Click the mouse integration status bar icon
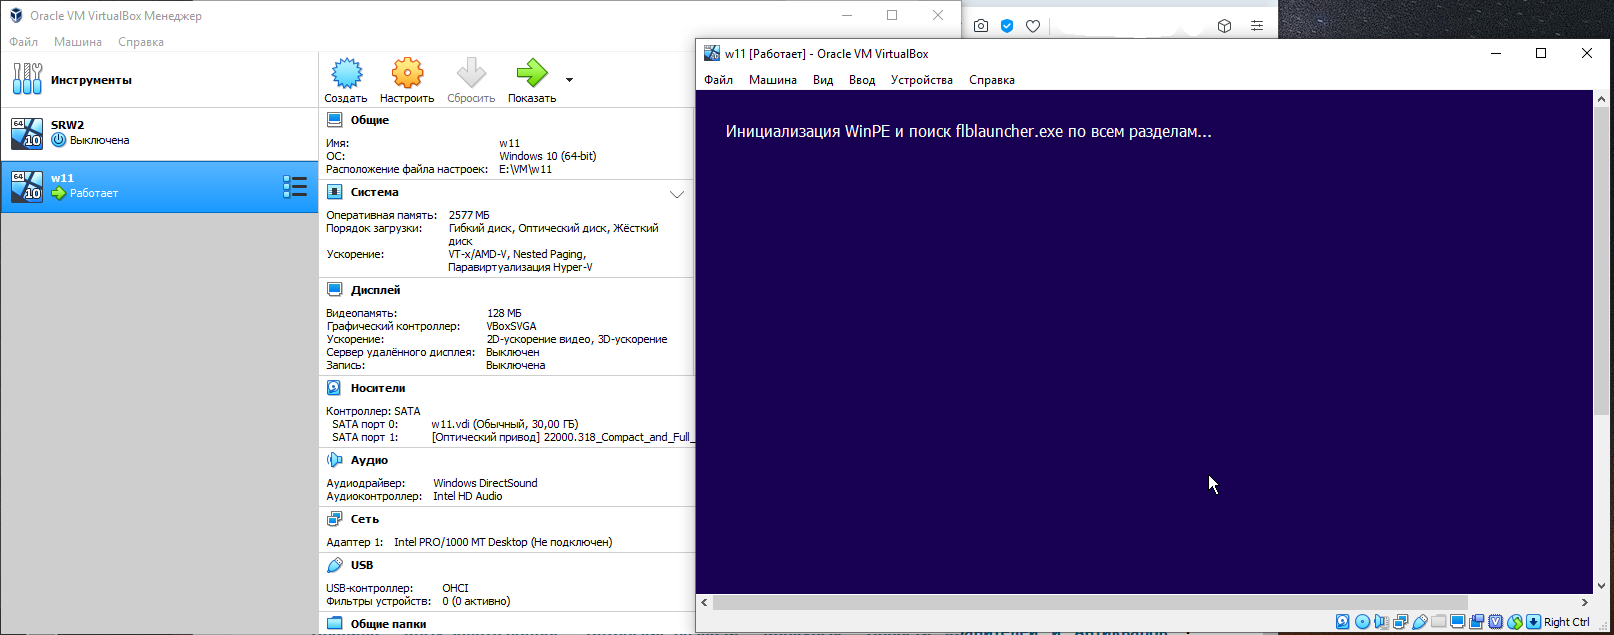1614x635 pixels. click(1514, 622)
